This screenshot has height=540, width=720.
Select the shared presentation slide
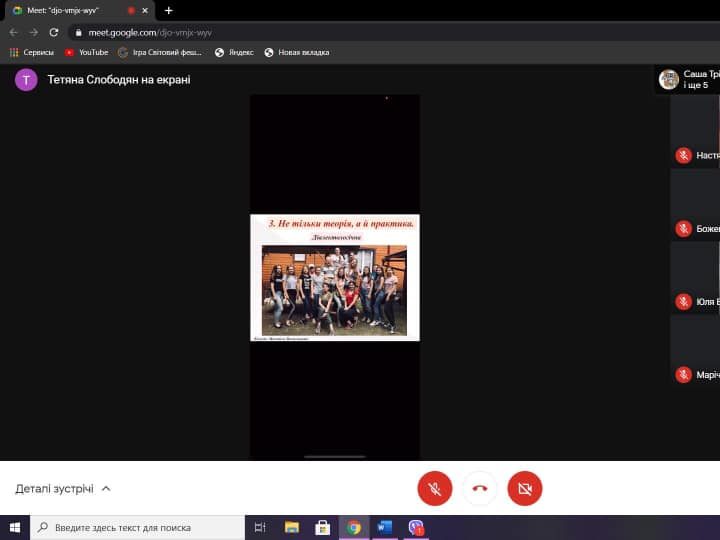[335, 278]
